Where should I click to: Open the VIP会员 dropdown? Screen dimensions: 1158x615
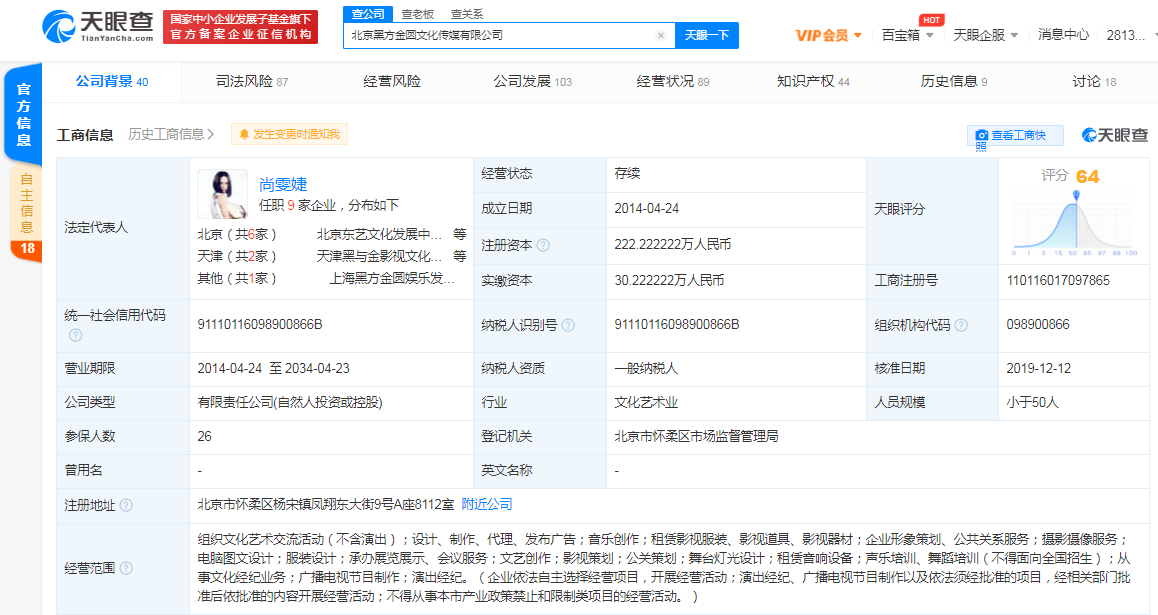828,35
